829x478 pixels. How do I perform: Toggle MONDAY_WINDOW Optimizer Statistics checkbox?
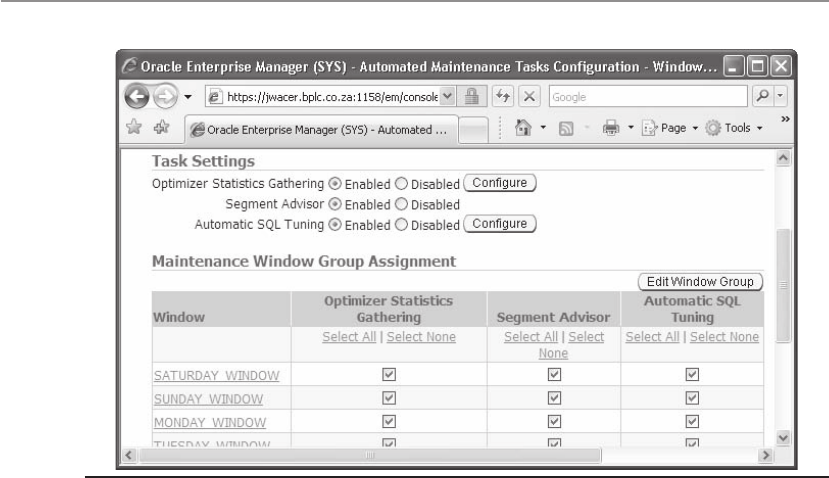tap(389, 421)
